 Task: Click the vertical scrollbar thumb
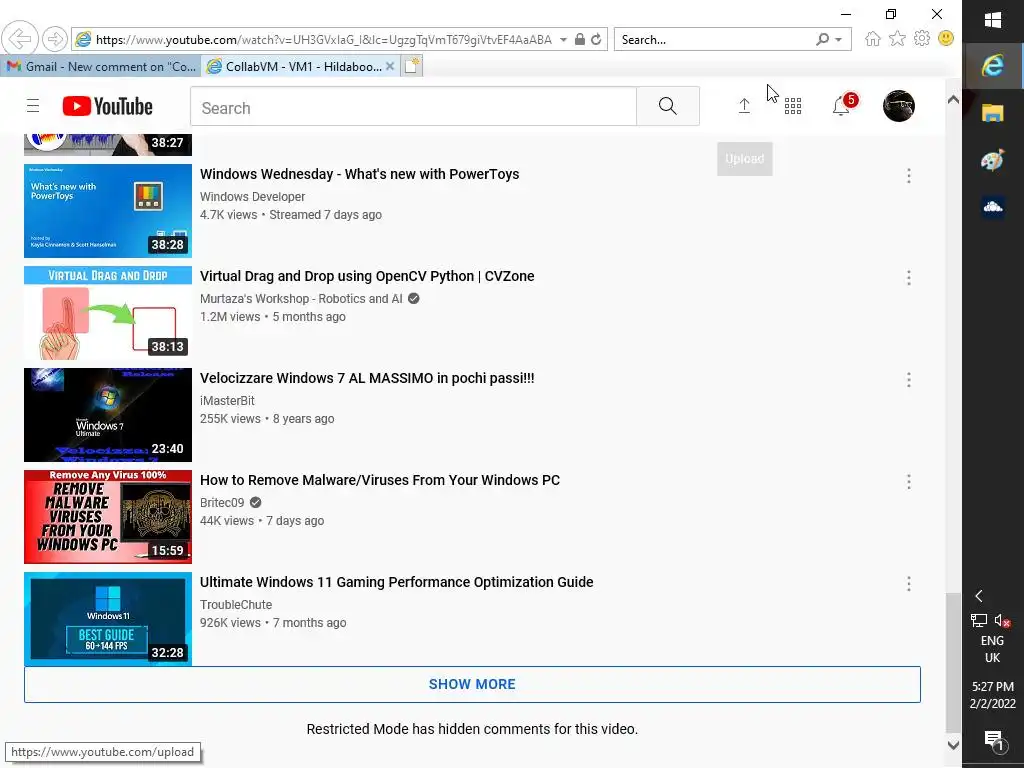pyautogui.click(x=953, y=662)
